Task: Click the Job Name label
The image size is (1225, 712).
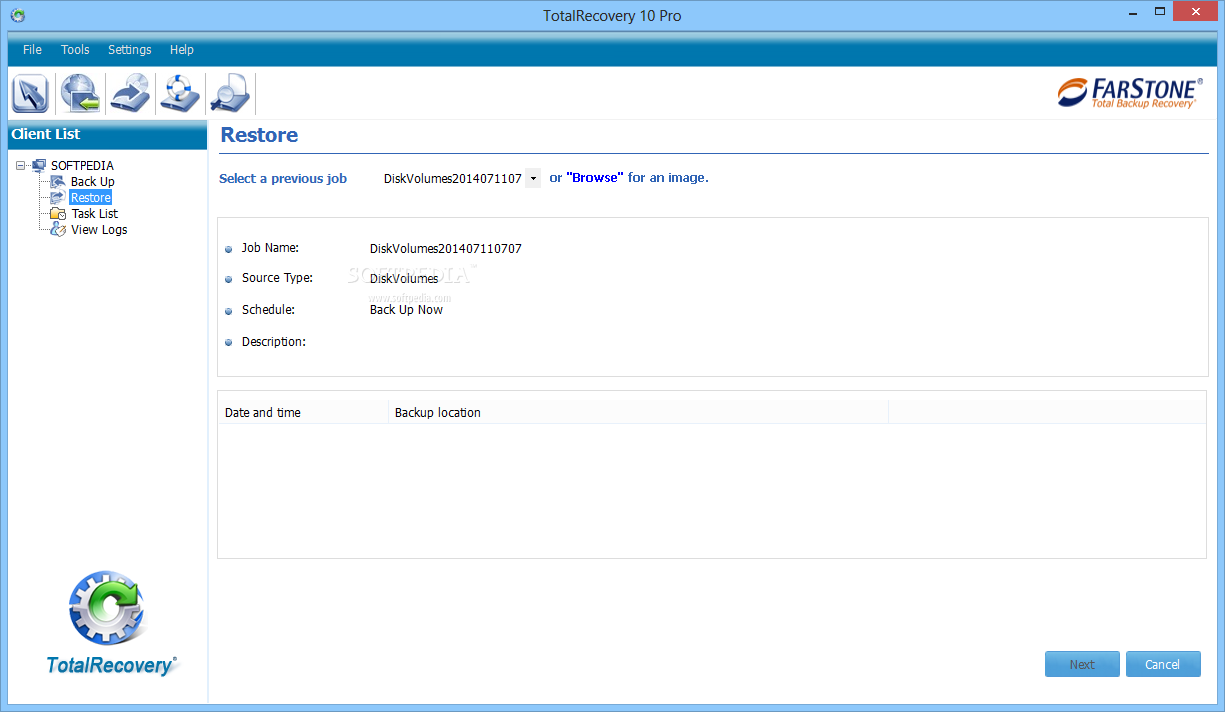Action: (270, 248)
